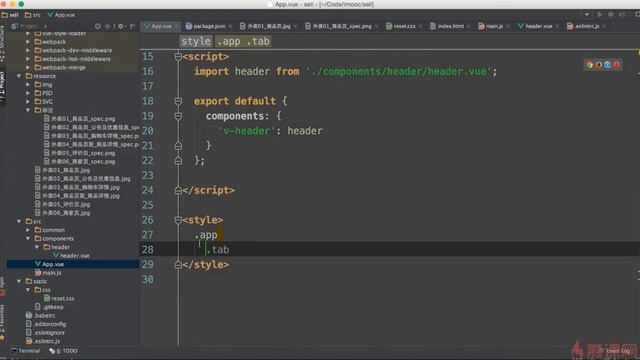Screen dimensions: 640x360
Task: Select .babelrc in the project tree
Action: coord(41,316)
